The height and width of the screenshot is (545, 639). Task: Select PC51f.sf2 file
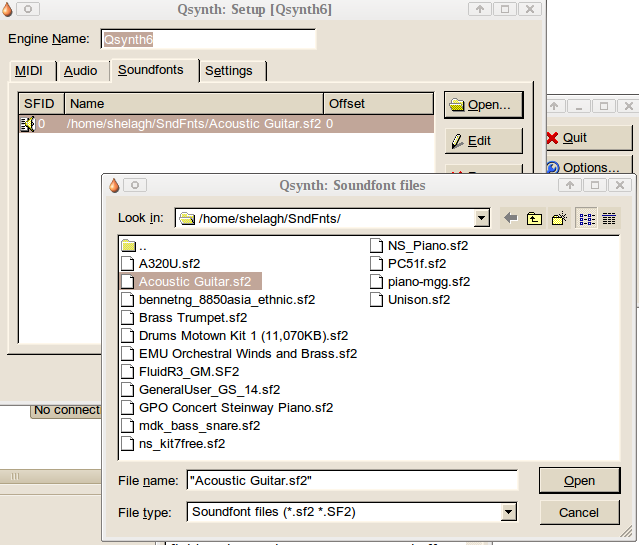(x=417, y=264)
